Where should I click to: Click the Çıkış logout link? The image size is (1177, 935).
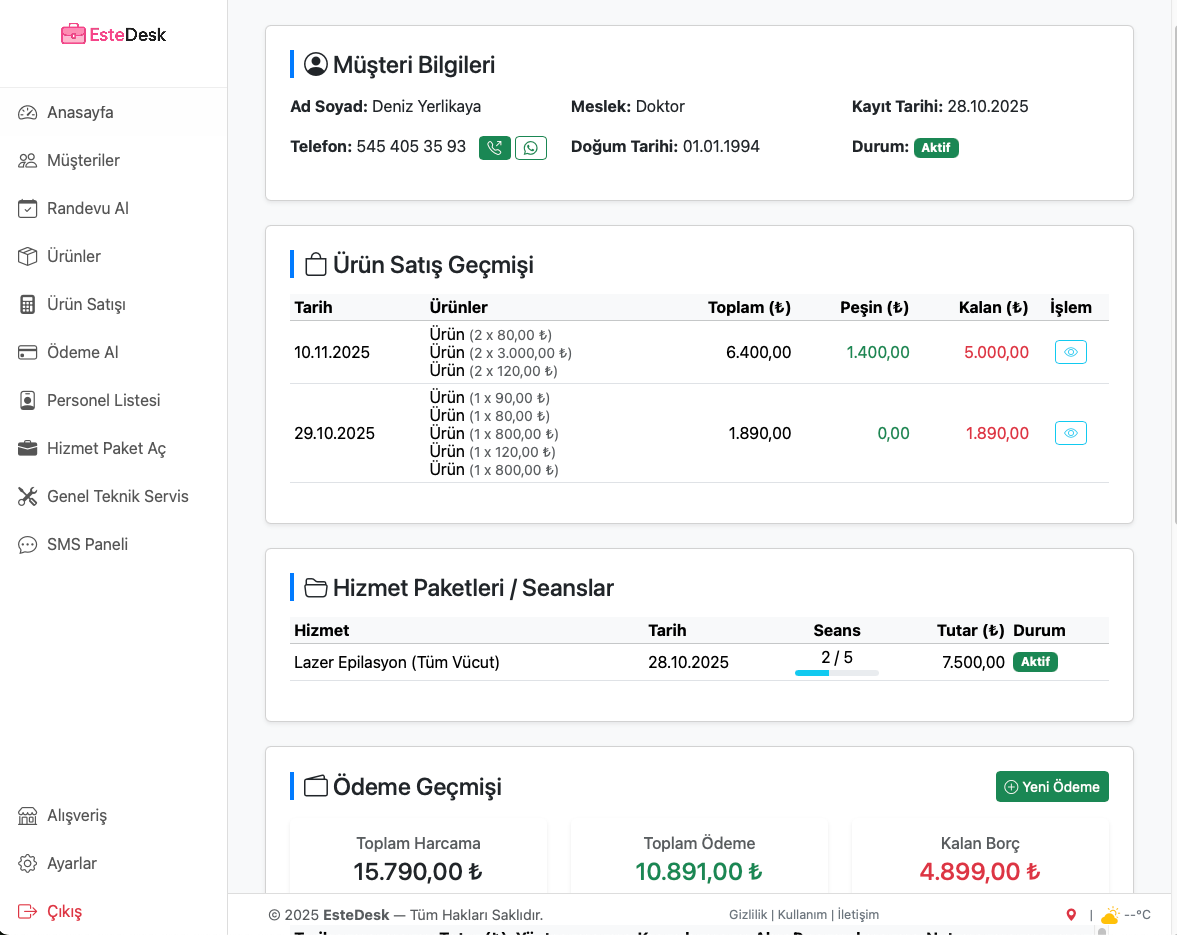(64, 911)
